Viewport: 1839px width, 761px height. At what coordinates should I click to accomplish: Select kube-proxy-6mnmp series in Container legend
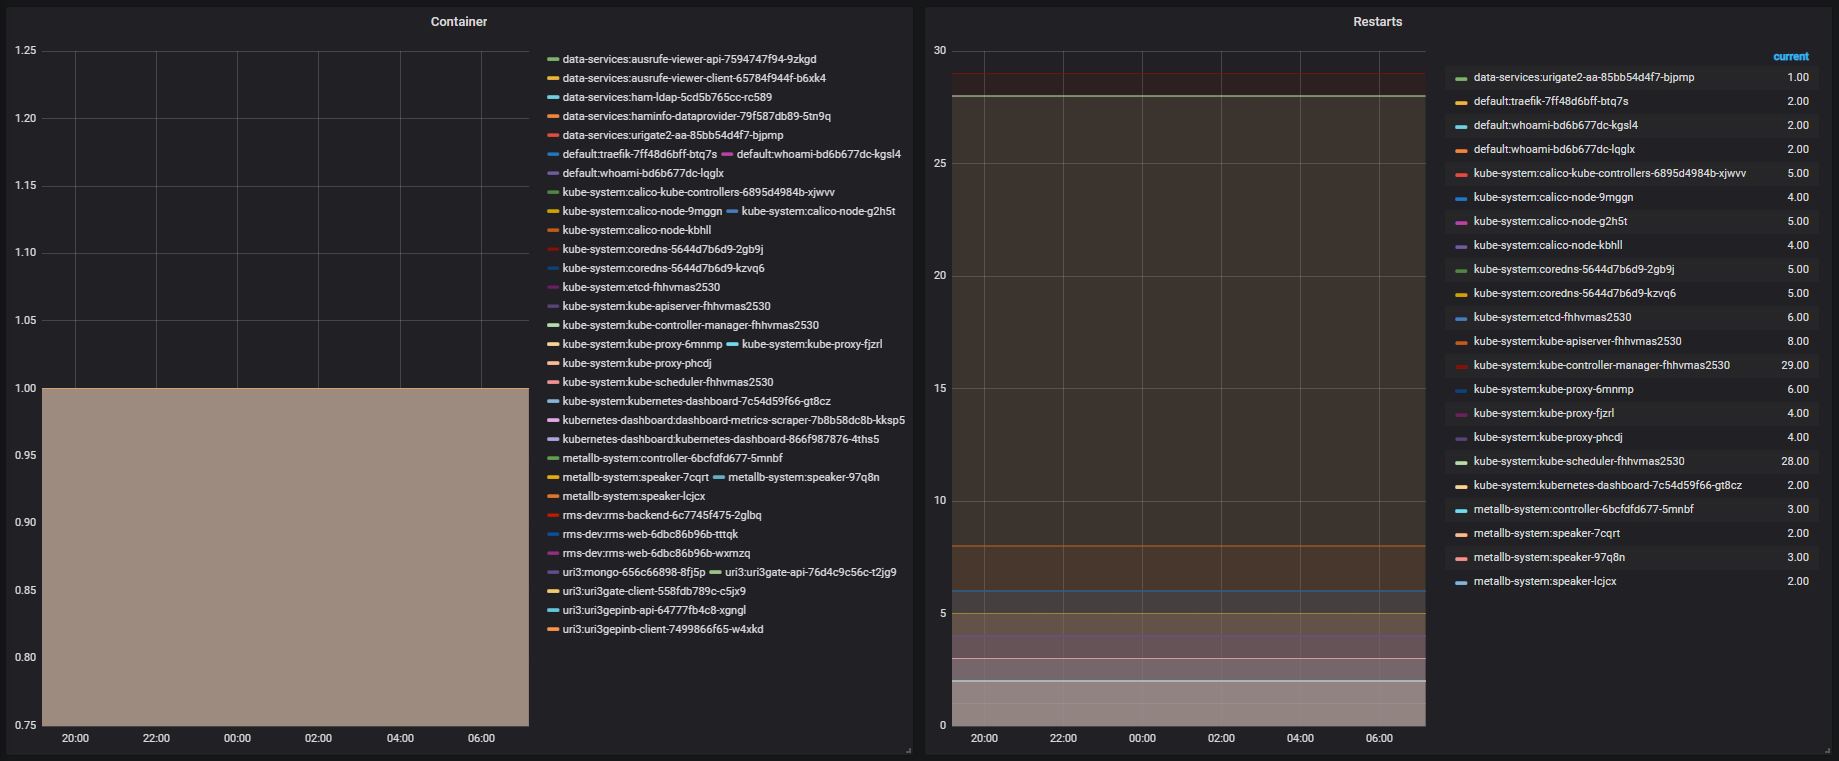click(642, 344)
